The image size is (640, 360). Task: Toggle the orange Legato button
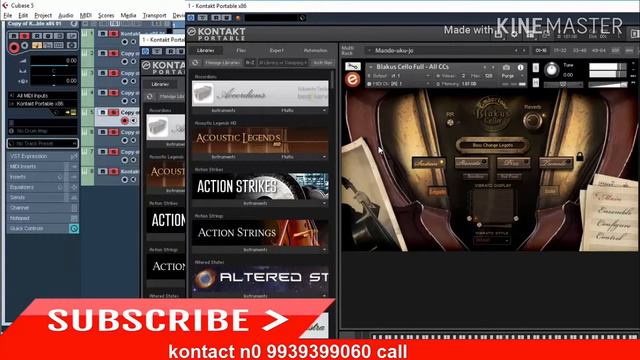click(437, 191)
